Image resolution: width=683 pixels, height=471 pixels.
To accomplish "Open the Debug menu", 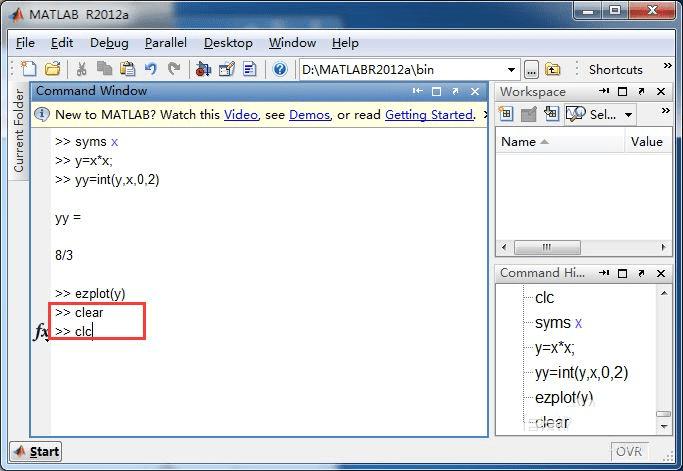I will click(109, 43).
